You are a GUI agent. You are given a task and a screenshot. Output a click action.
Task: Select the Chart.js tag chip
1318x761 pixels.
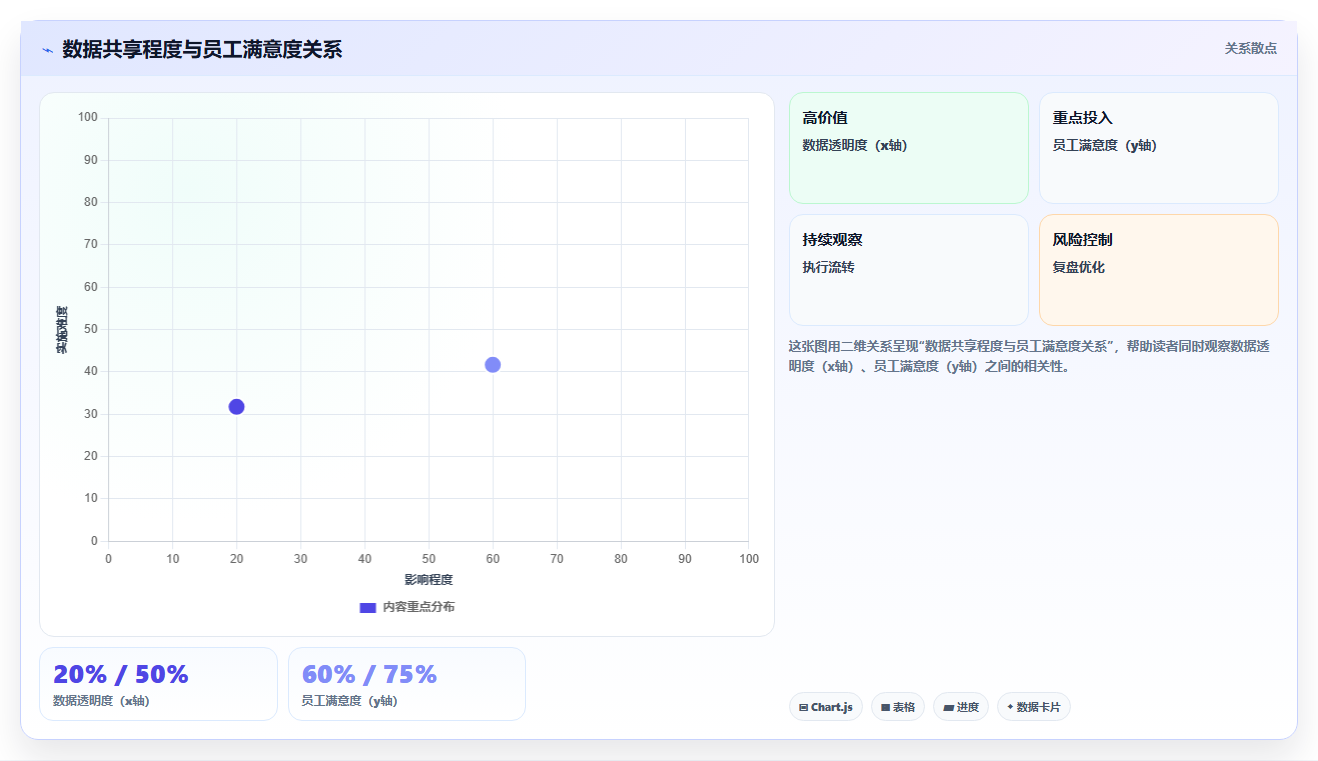click(x=826, y=707)
